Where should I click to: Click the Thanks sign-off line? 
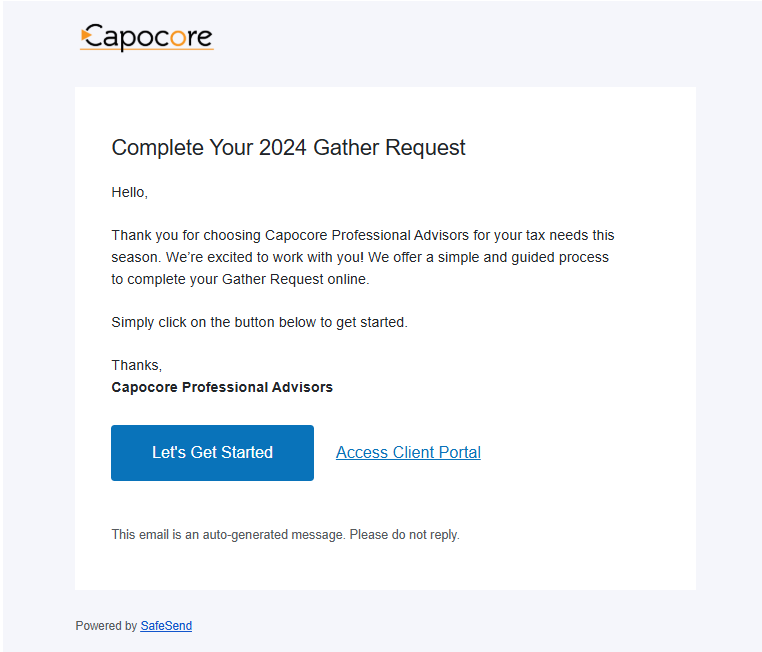click(x=137, y=365)
